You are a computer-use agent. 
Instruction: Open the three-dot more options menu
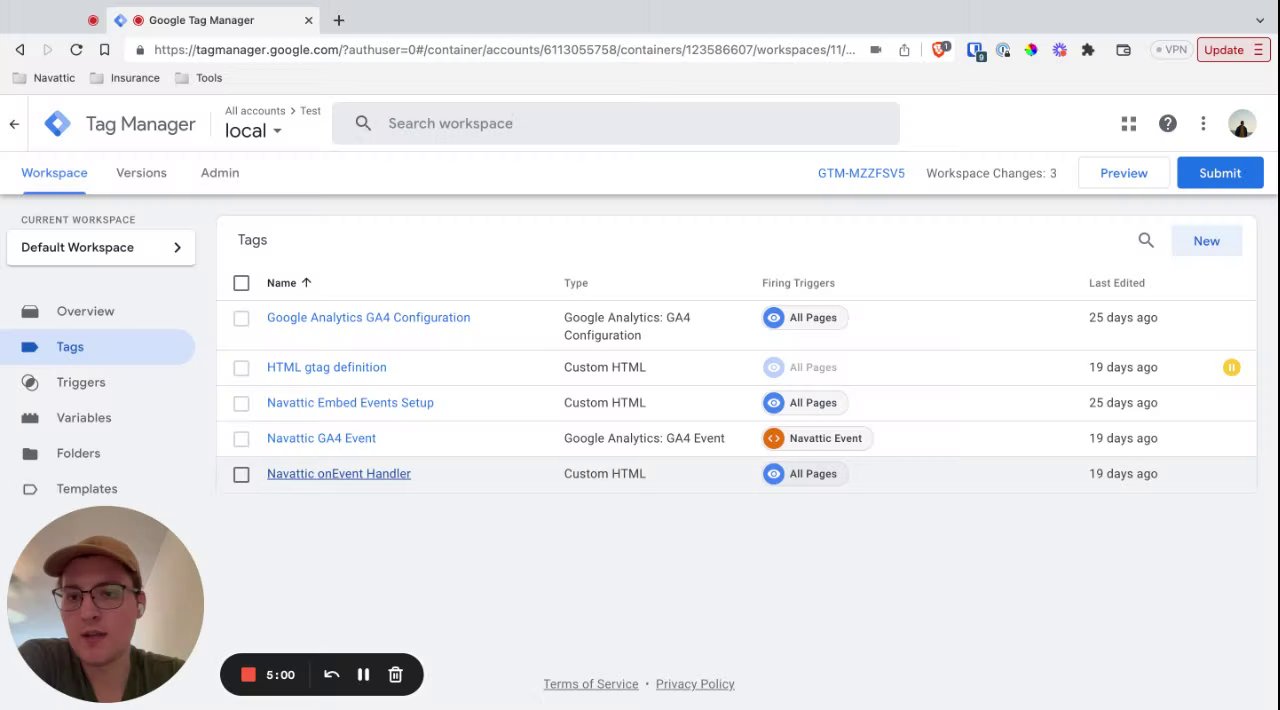(x=1203, y=124)
